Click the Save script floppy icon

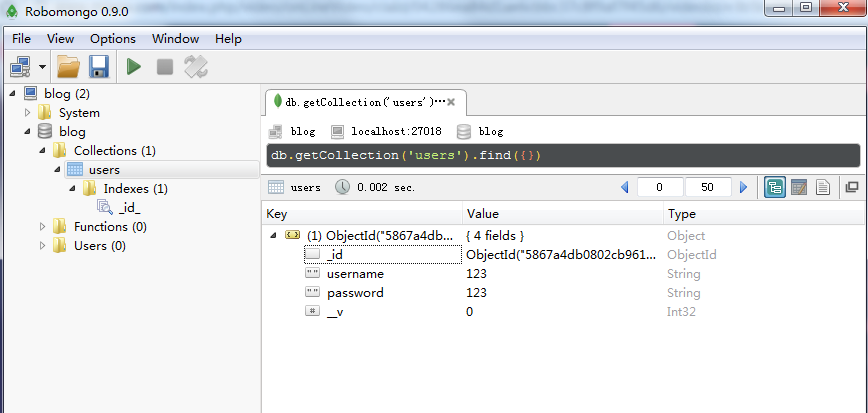(x=98, y=67)
